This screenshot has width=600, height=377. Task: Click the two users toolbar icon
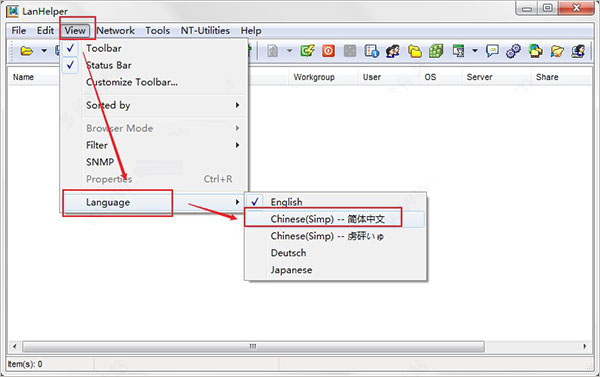pyautogui.click(x=393, y=51)
